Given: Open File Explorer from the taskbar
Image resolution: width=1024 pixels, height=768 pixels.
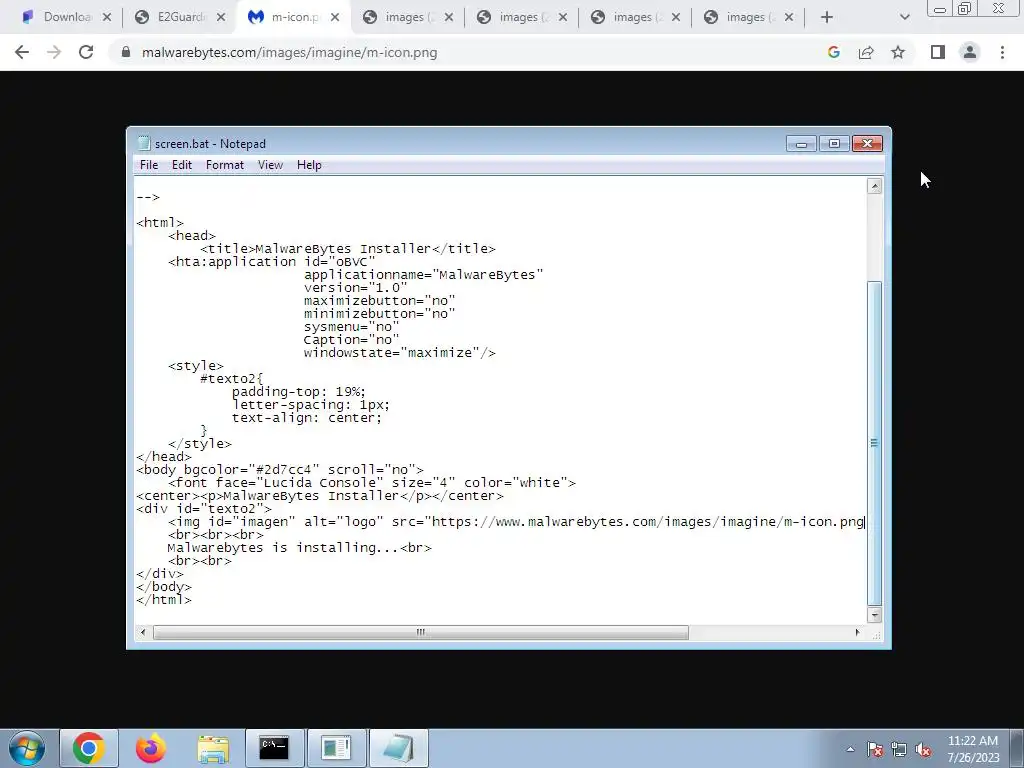Looking at the screenshot, I should coord(213,748).
